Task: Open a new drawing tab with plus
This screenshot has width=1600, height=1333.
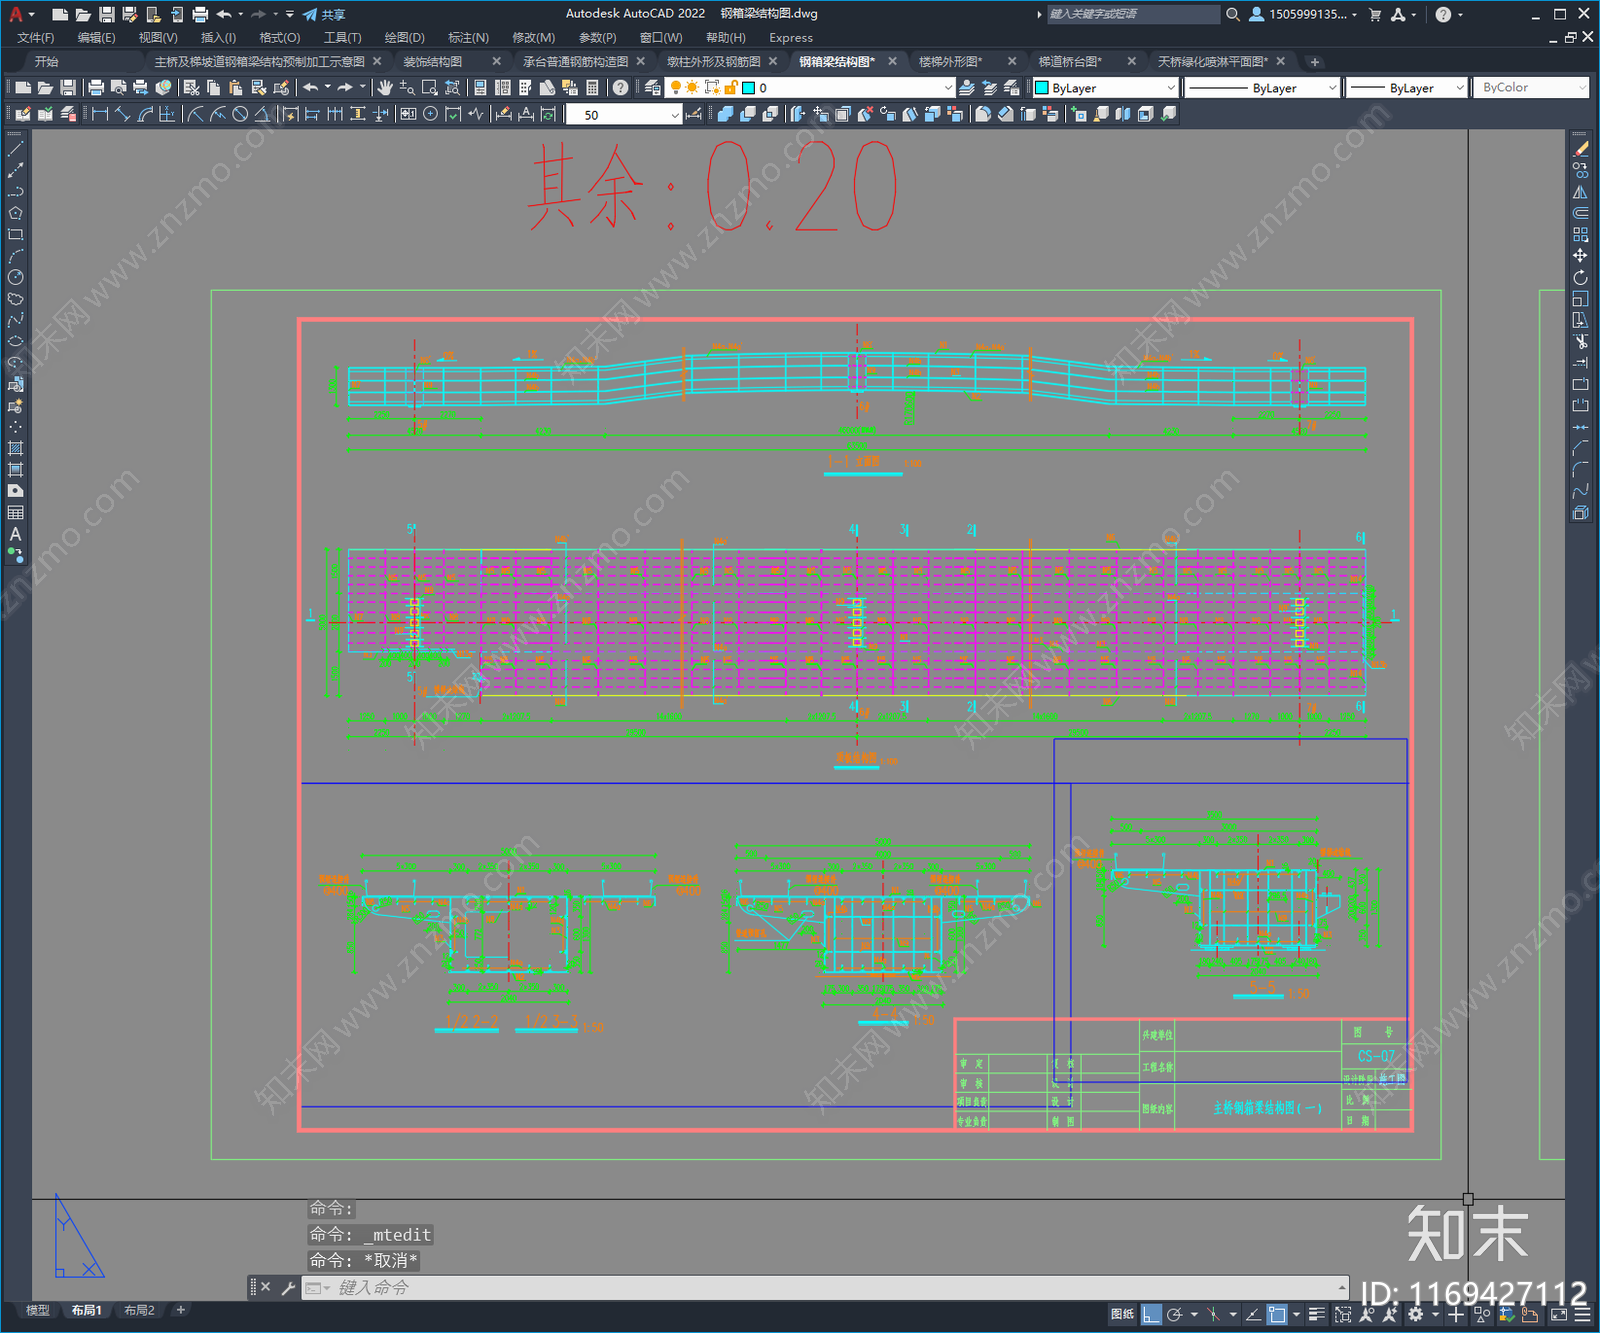Action: 1315,61
